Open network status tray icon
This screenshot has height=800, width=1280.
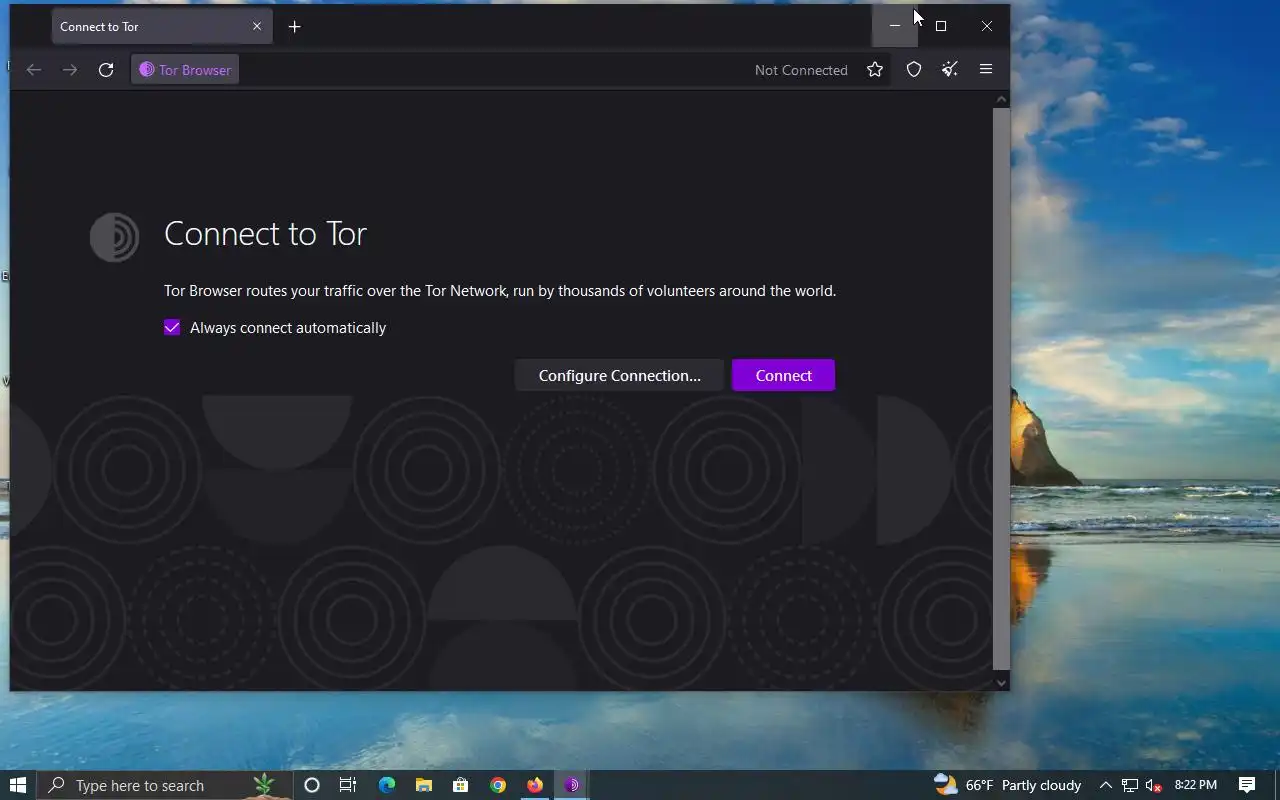pyautogui.click(x=1130, y=785)
